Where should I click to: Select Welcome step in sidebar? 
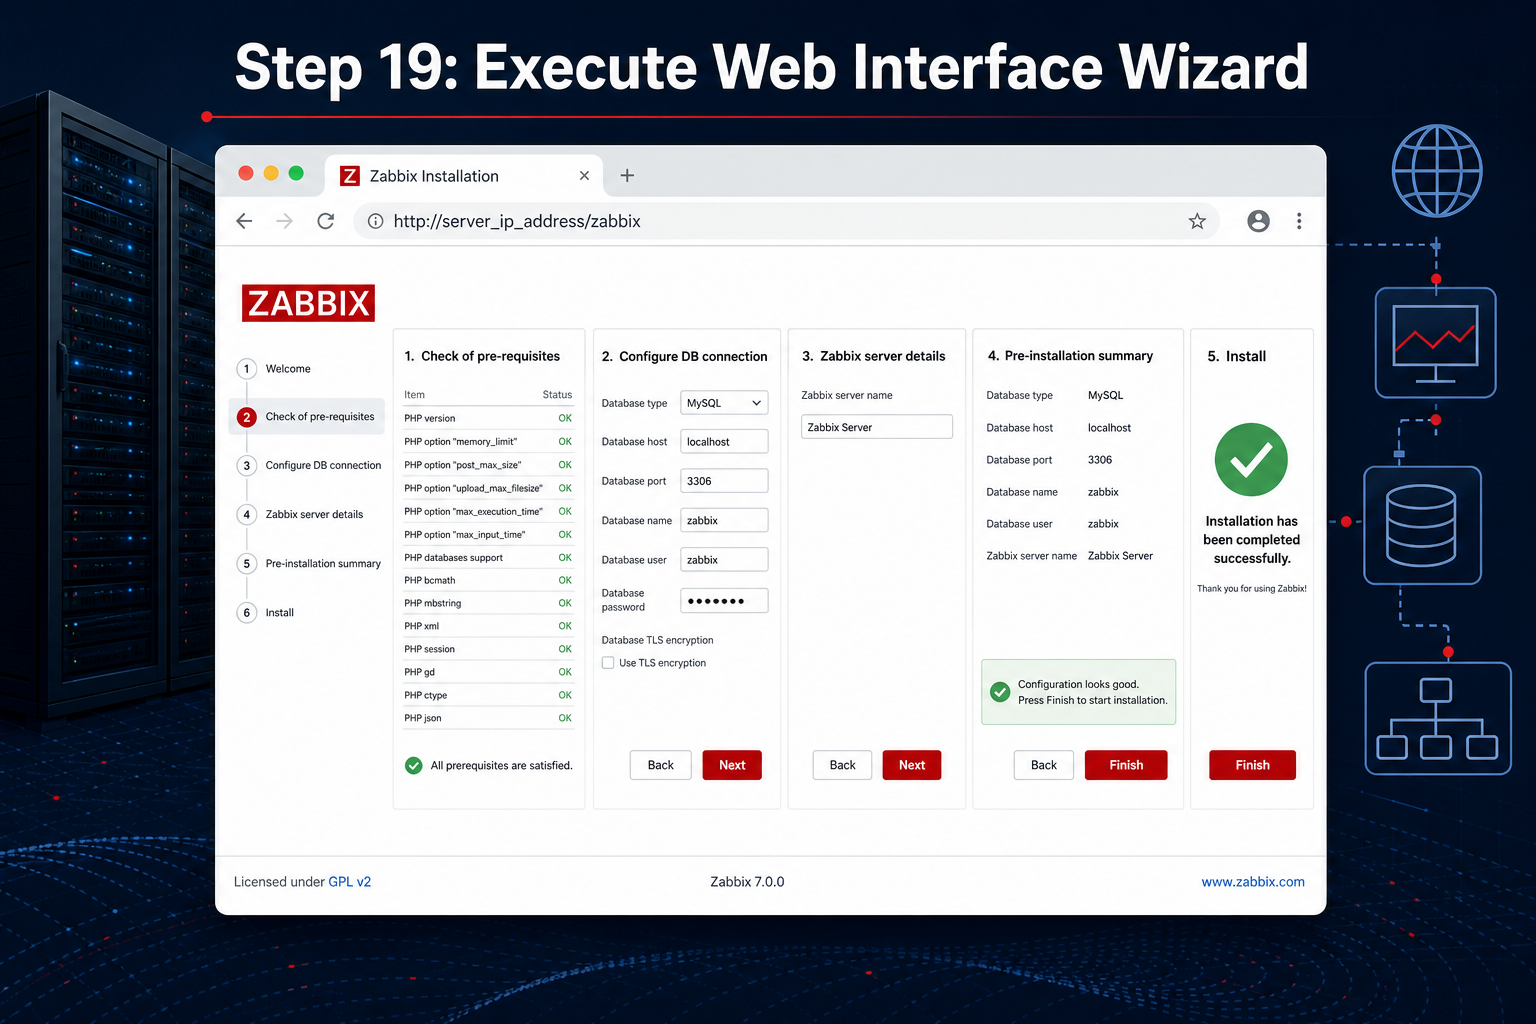click(288, 369)
